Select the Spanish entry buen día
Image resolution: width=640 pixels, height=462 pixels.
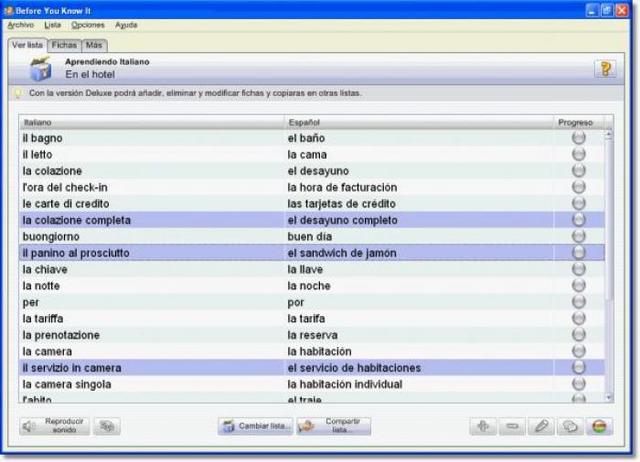[309, 237]
